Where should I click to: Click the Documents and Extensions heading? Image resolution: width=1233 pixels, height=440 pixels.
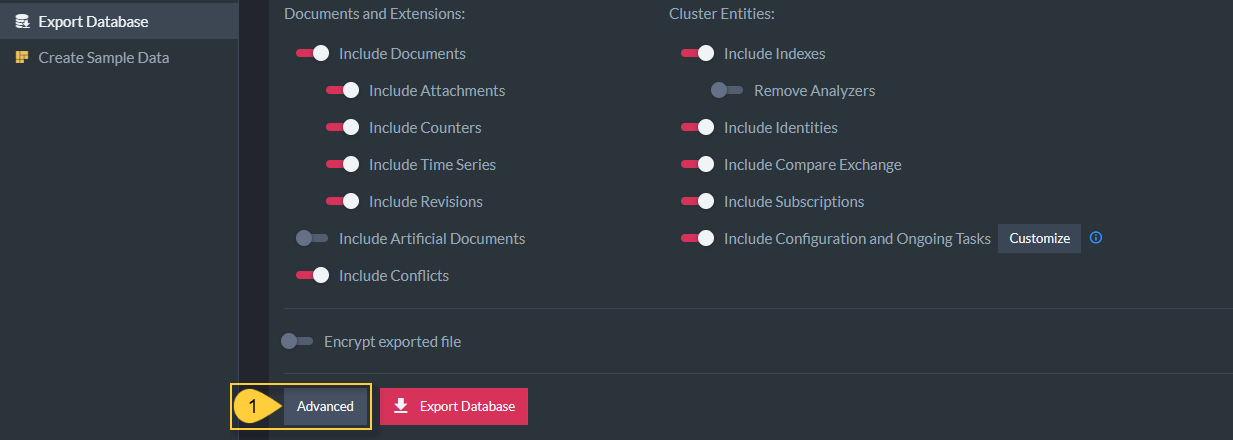pos(375,14)
